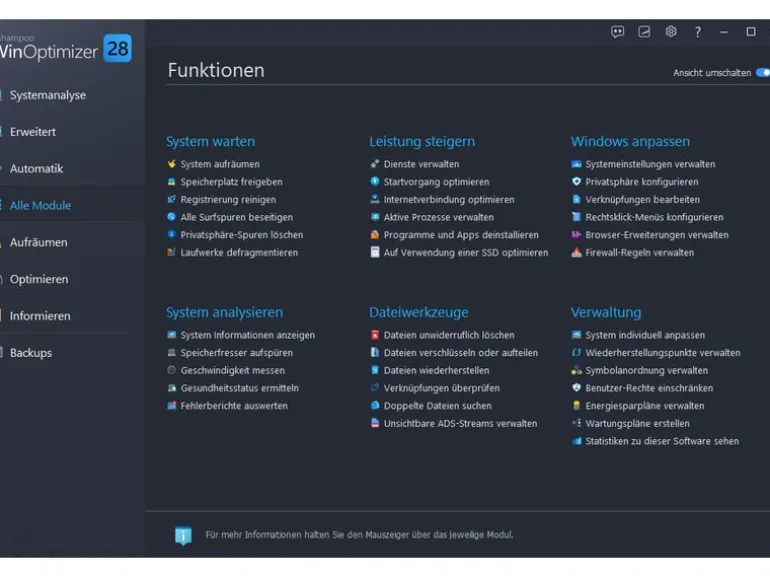Open Benutzer-Rechte einschränken module

pyautogui.click(x=649, y=388)
